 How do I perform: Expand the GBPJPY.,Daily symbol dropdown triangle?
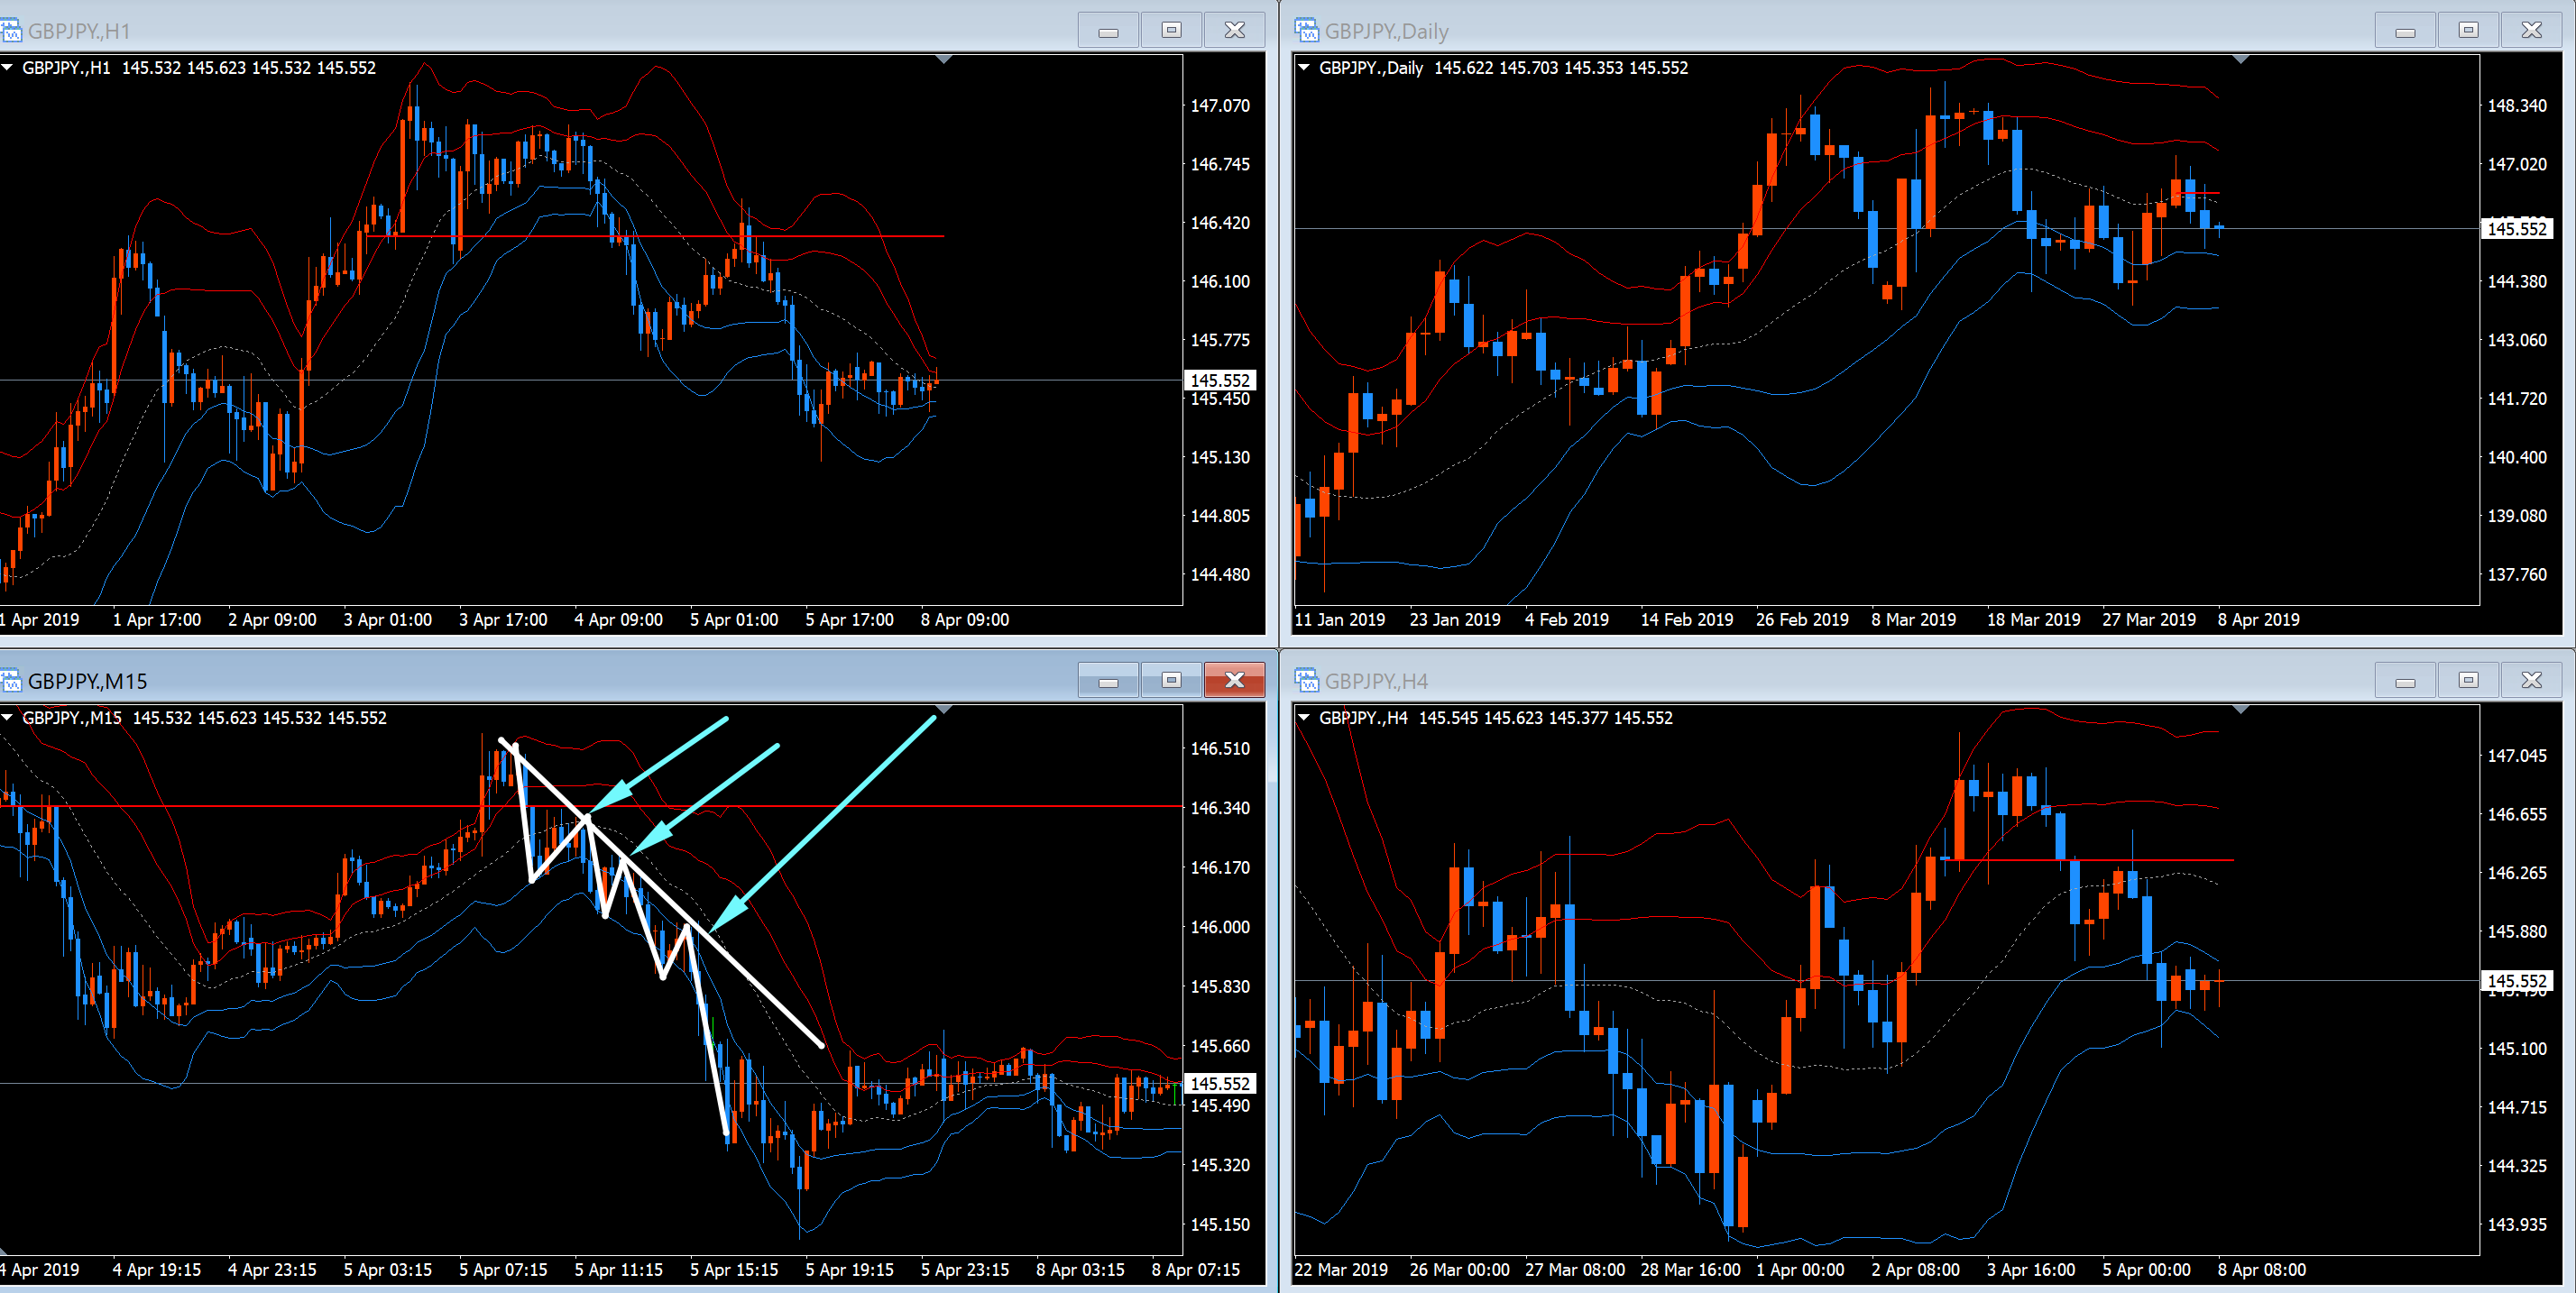tap(1303, 68)
